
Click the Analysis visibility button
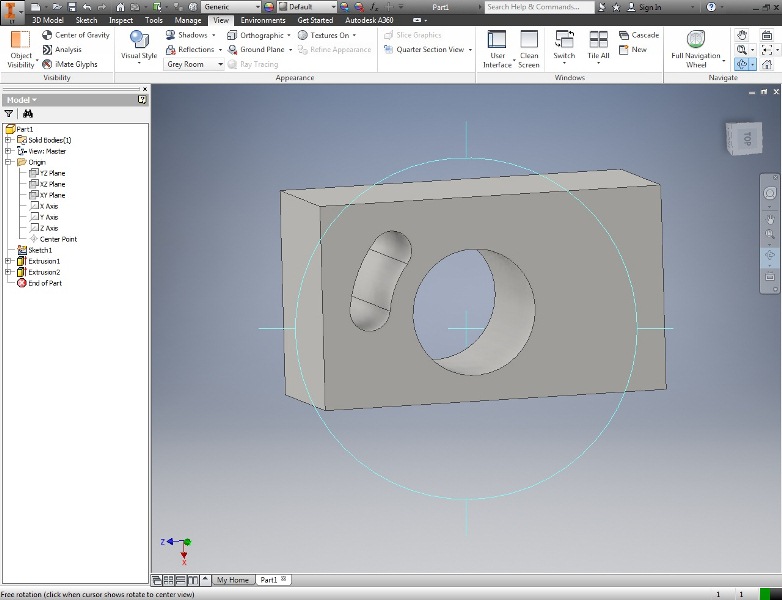tap(62, 49)
